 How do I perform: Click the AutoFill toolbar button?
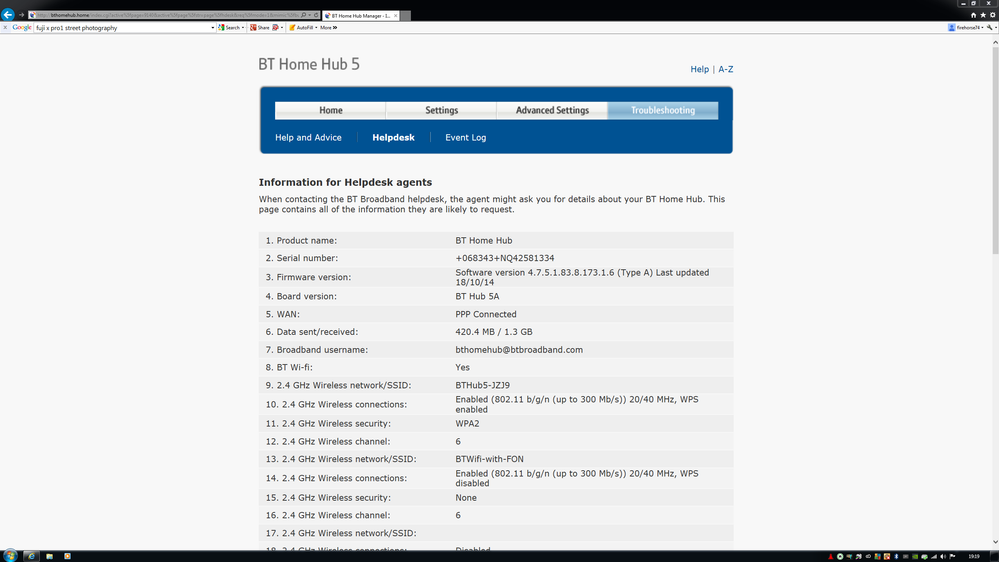pos(303,27)
